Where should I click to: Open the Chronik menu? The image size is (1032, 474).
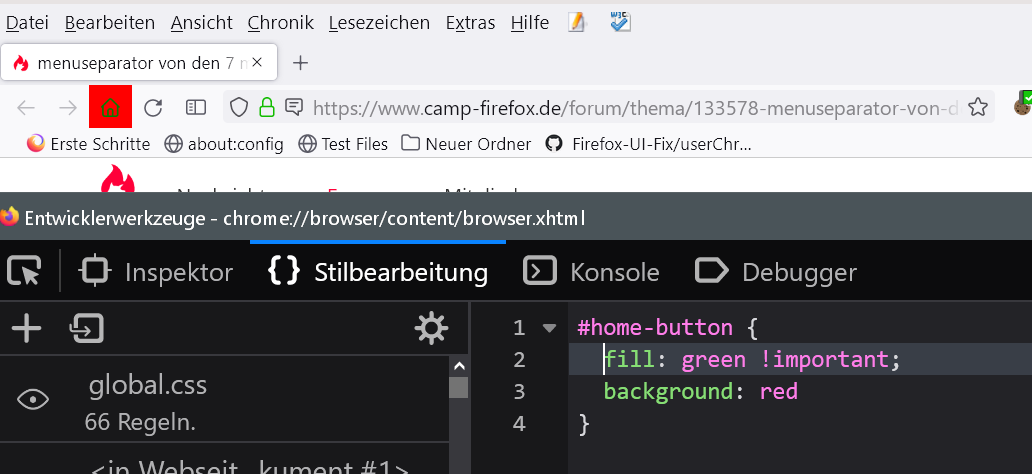click(x=280, y=22)
